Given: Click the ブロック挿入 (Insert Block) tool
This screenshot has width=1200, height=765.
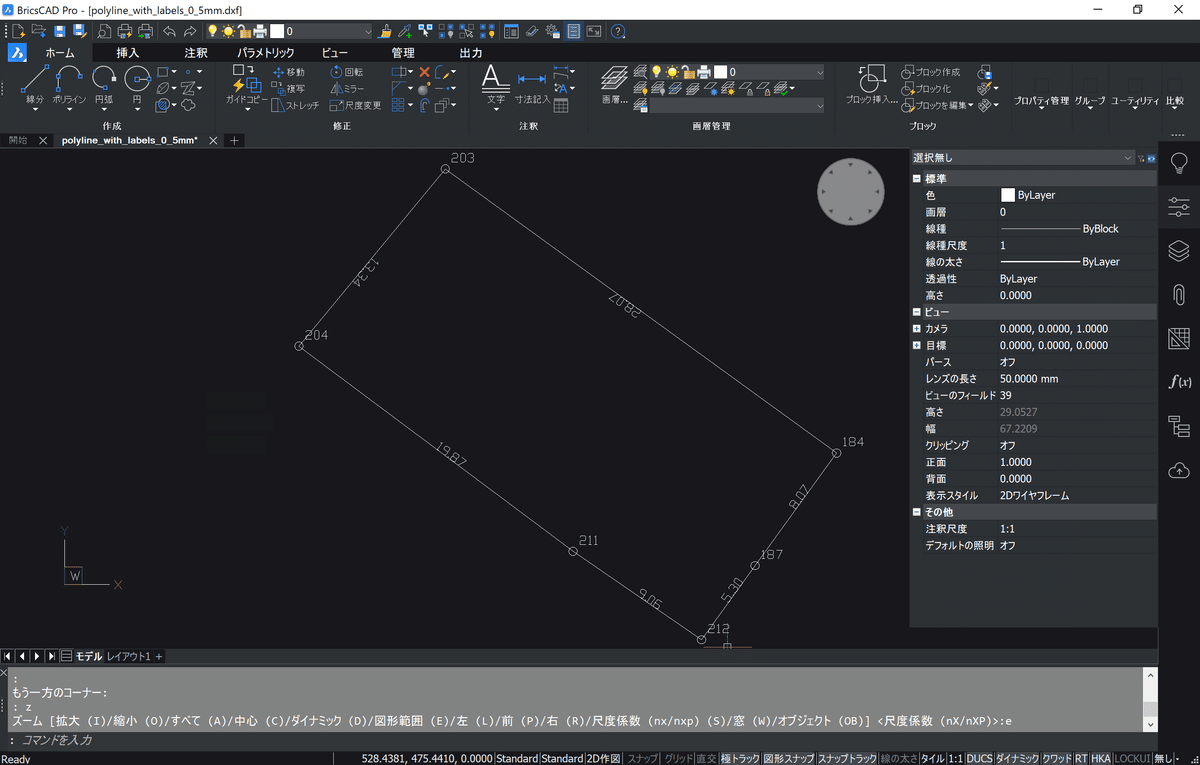Looking at the screenshot, I should point(872,85).
